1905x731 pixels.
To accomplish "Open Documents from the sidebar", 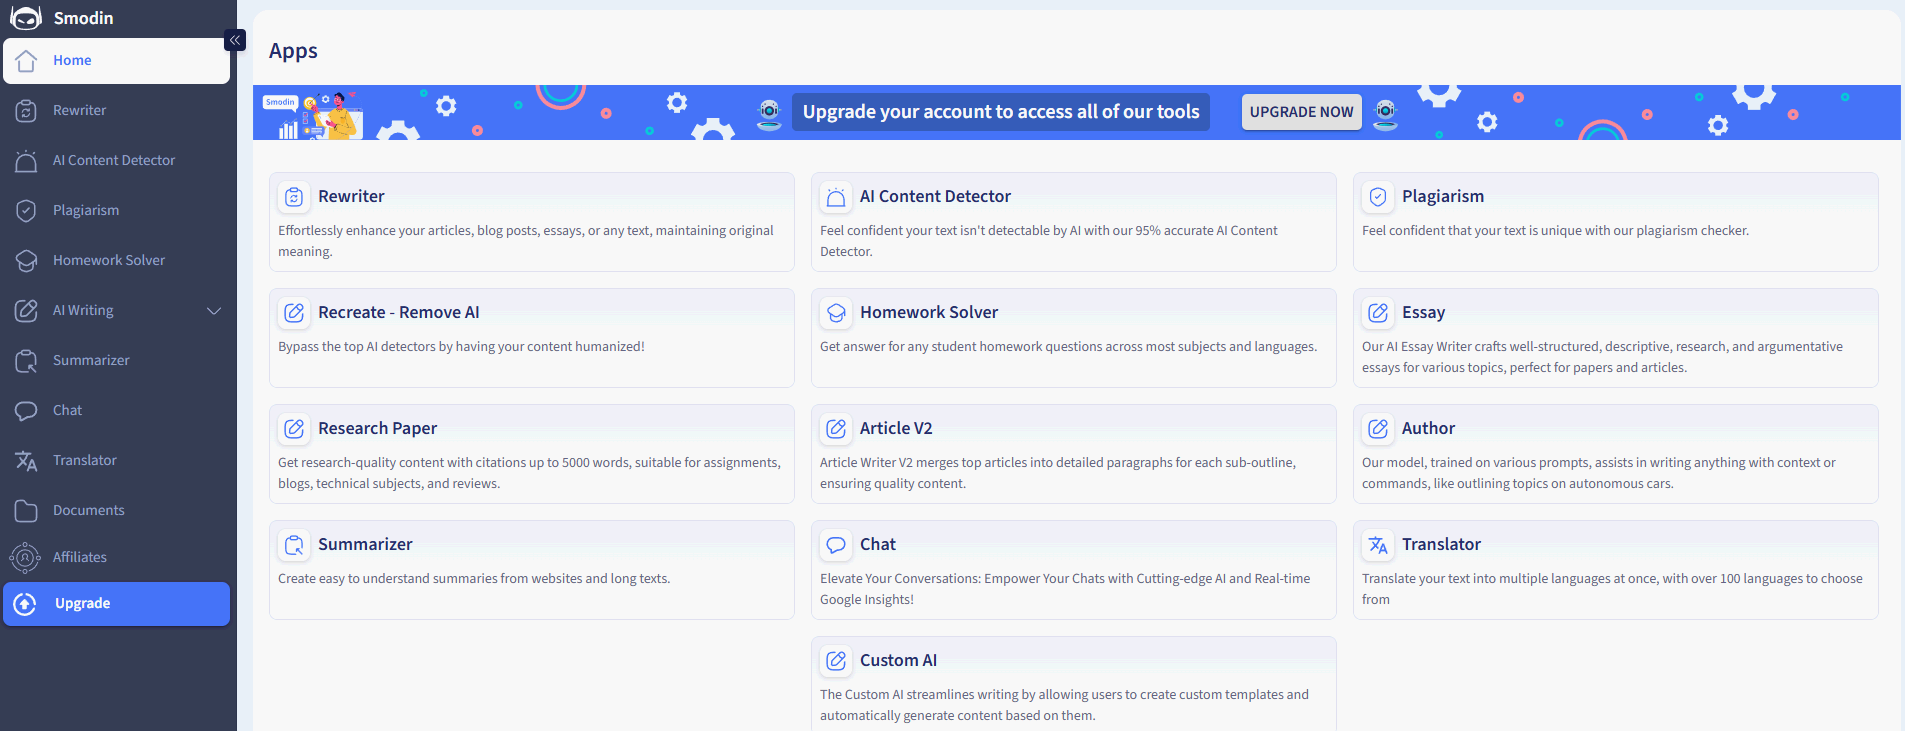I will click(x=117, y=511).
